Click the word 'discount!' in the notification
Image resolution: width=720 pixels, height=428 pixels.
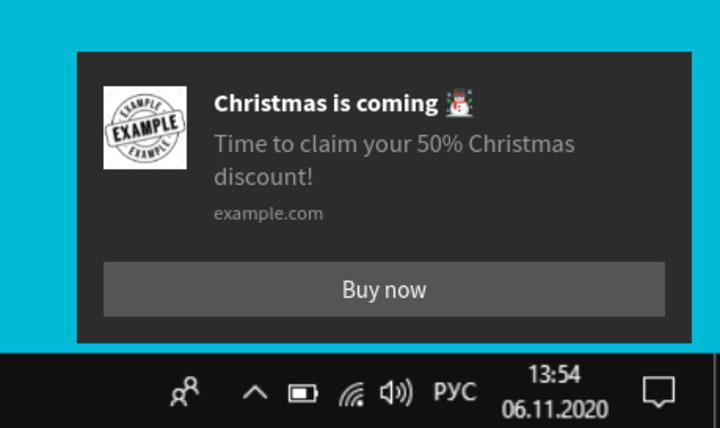pyautogui.click(x=263, y=177)
